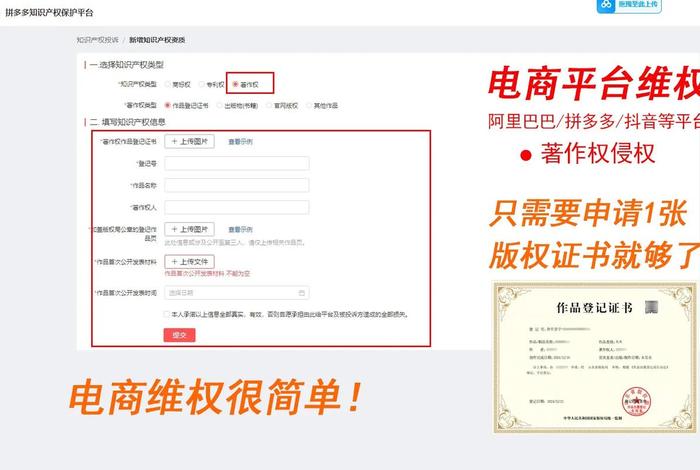The image size is (700, 470).
Task: Click the blue cloud upload icon at top
Action: pos(606,5)
